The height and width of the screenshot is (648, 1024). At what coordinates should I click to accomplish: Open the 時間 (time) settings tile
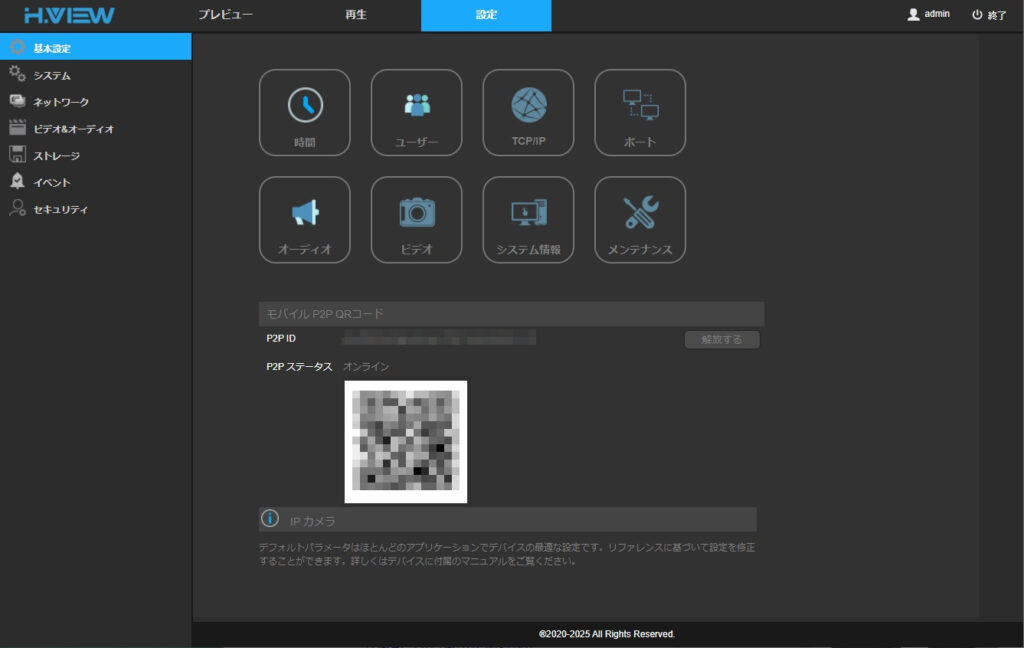(304, 112)
